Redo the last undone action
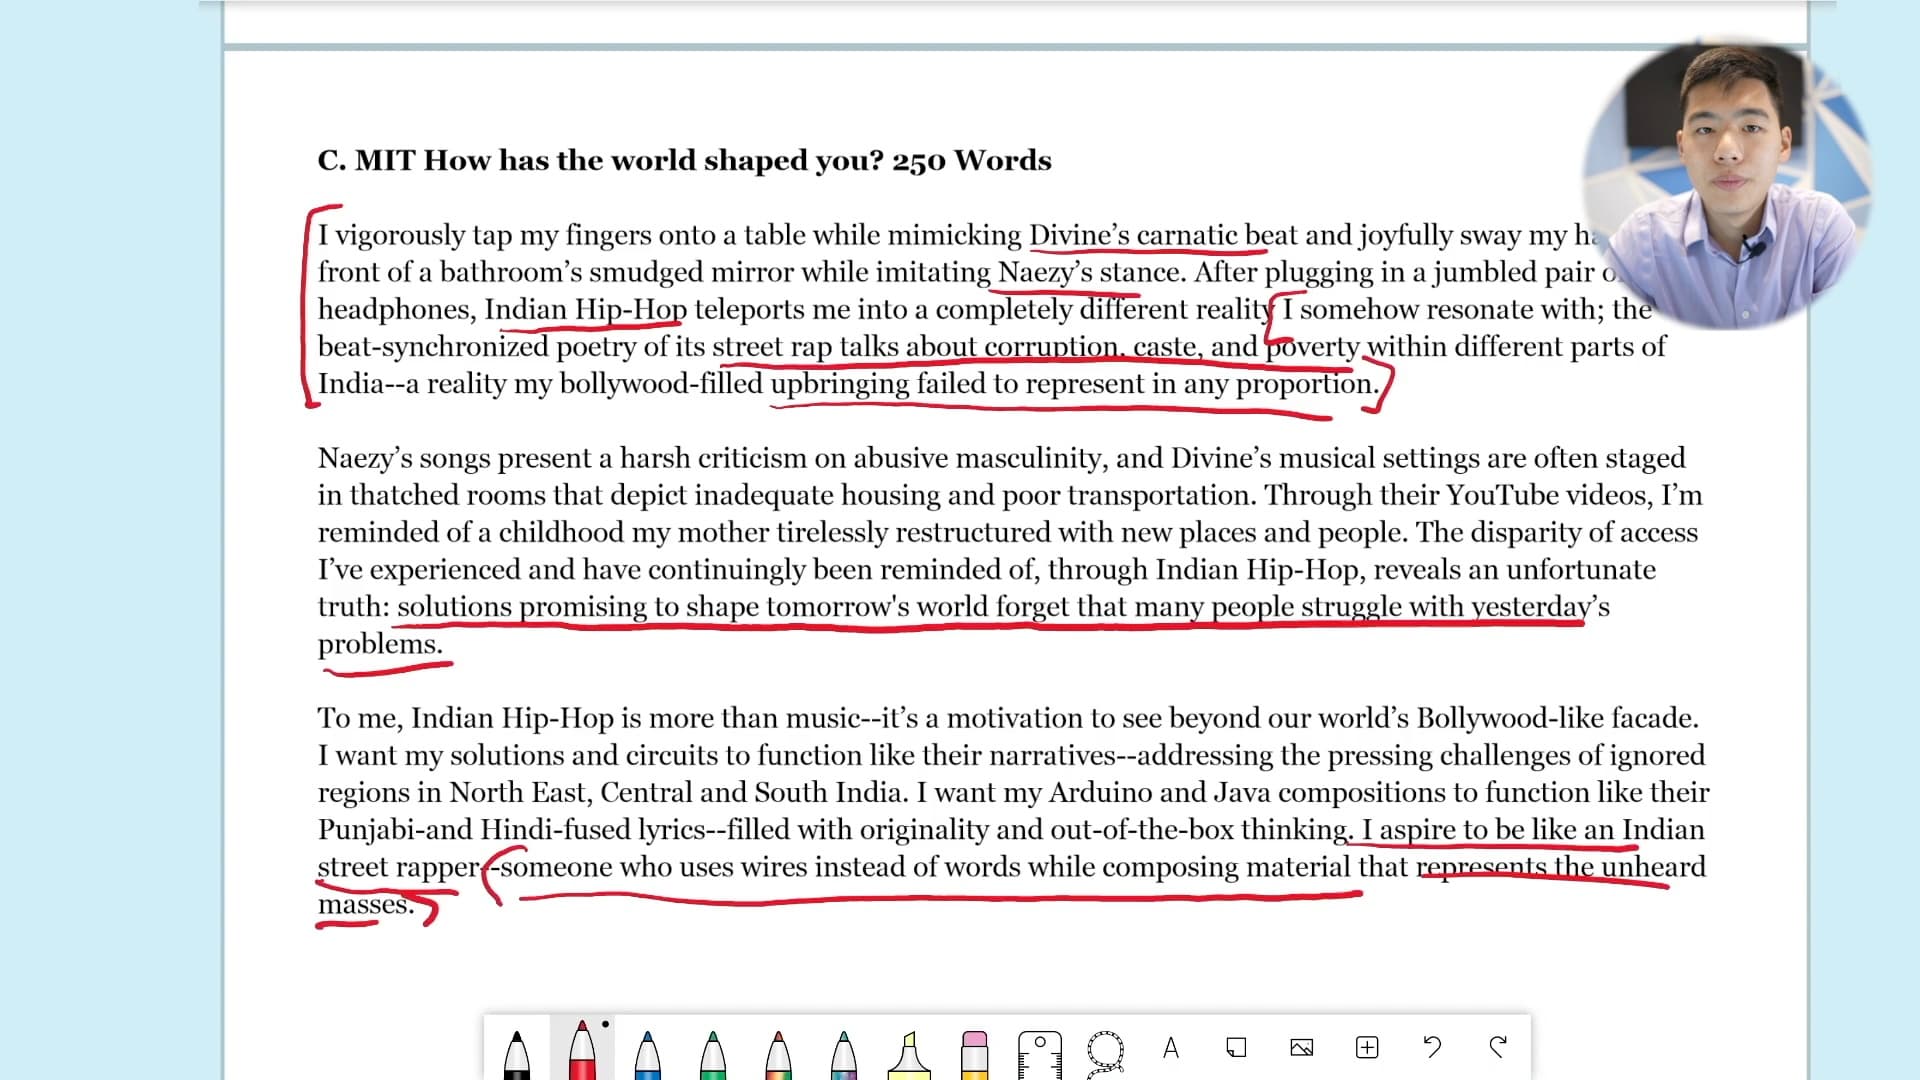The image size is (1920, 1080). [1498, 1047]
